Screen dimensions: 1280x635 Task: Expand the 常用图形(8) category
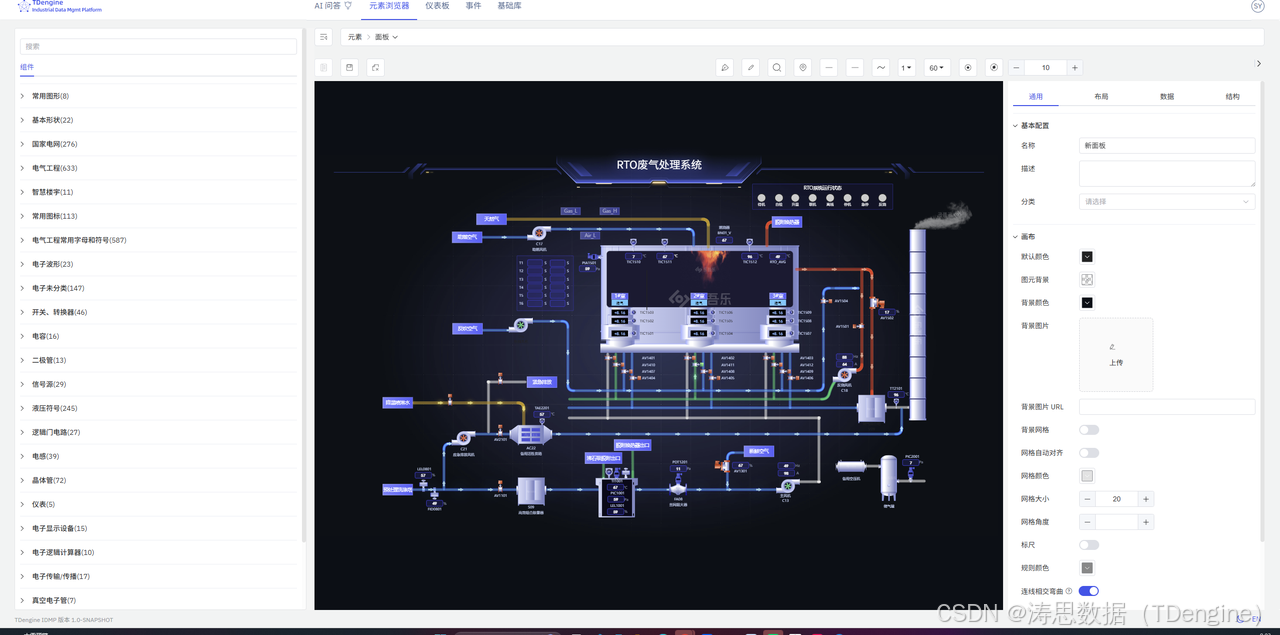(22, 96)
